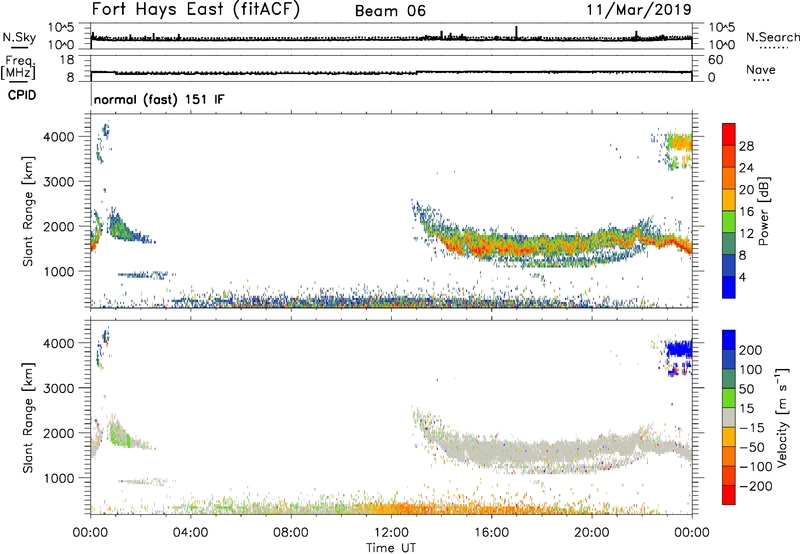The image size is (800, 554).
Task: Click the blue swatch at the Velocity color bar's top
Action: tap(729, 340)
